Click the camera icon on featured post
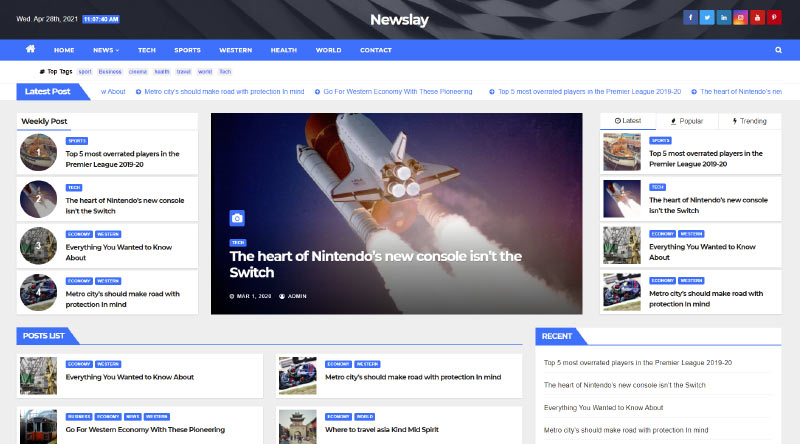 (x=237, y=218)
